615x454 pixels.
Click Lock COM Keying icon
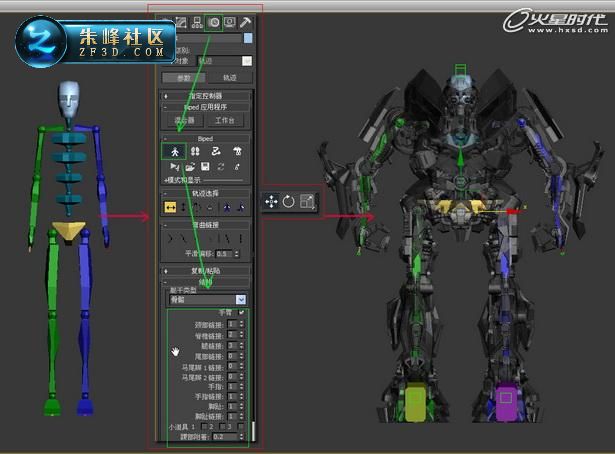(209, 208)
